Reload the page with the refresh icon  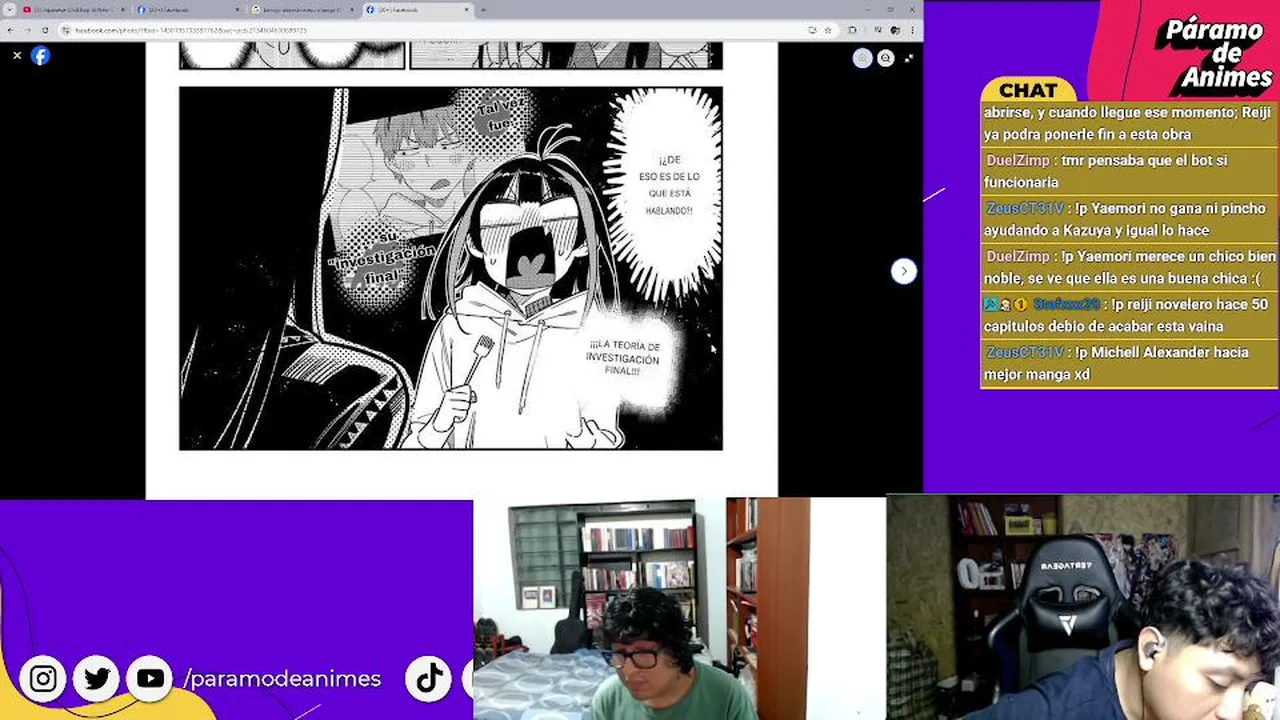pyautogui.click(x=45, y=30)
